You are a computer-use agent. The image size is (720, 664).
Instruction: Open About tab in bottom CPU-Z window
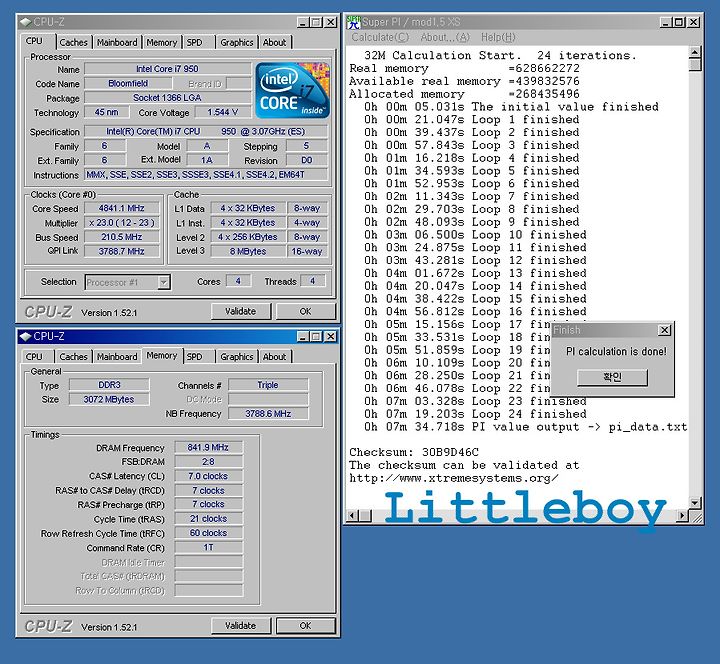[275, 357]
